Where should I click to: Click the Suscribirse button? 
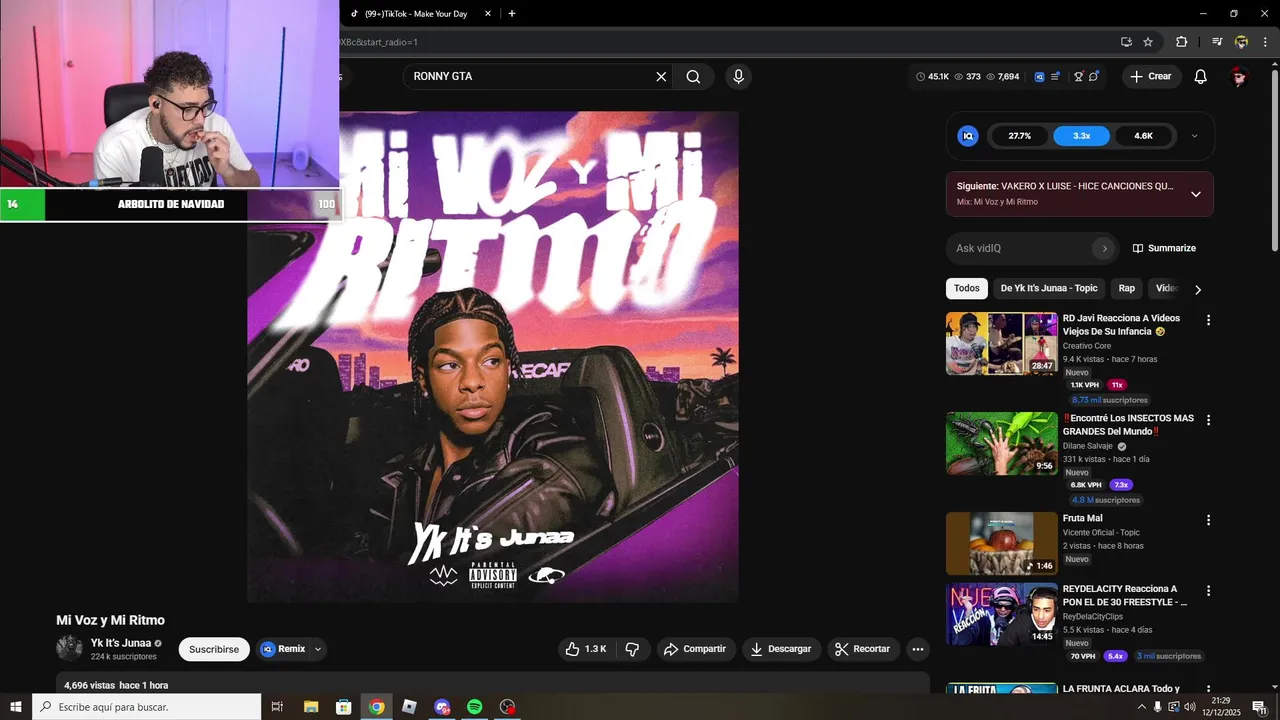pyautogui.click(x=214, y=649)
